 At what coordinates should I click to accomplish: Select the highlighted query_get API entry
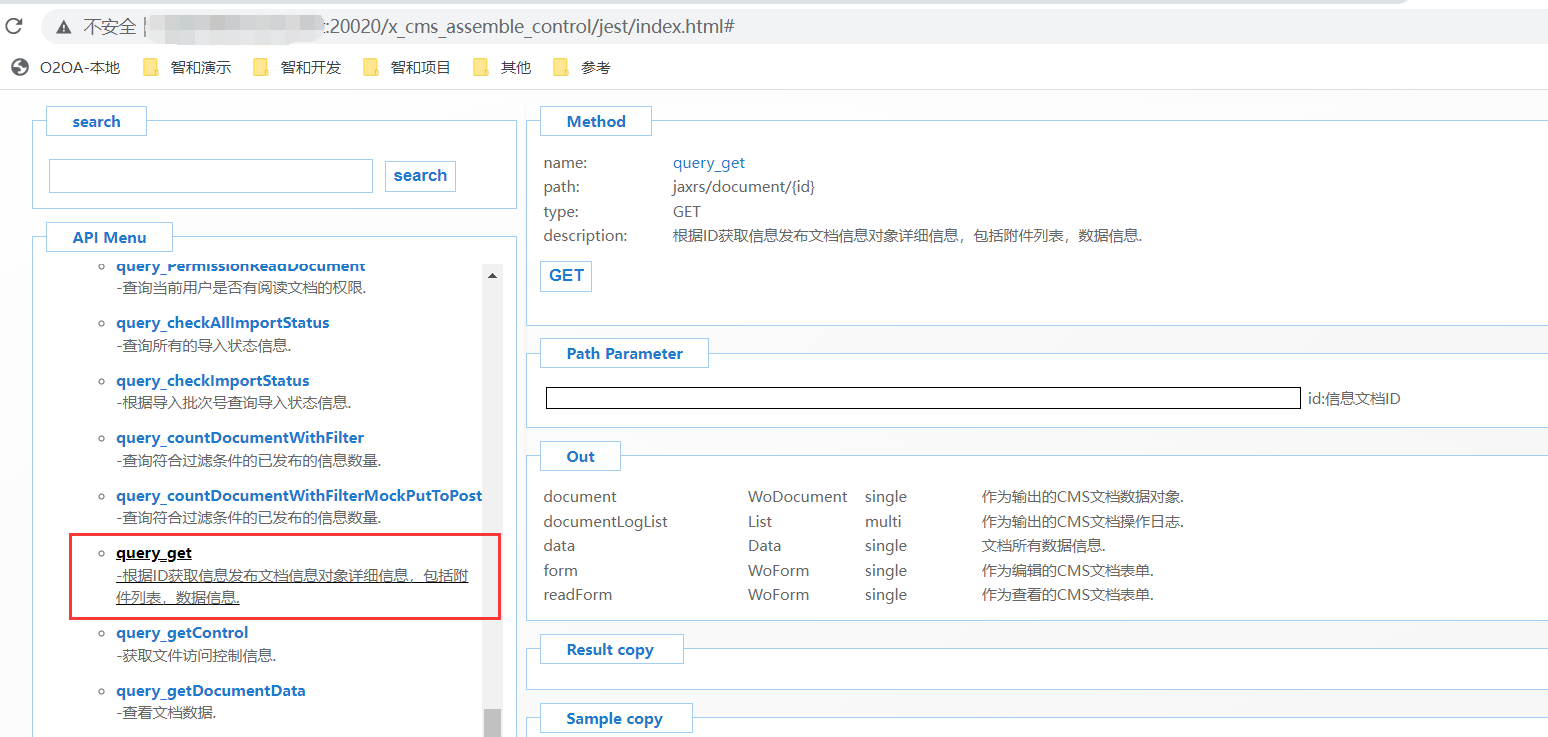154,553
